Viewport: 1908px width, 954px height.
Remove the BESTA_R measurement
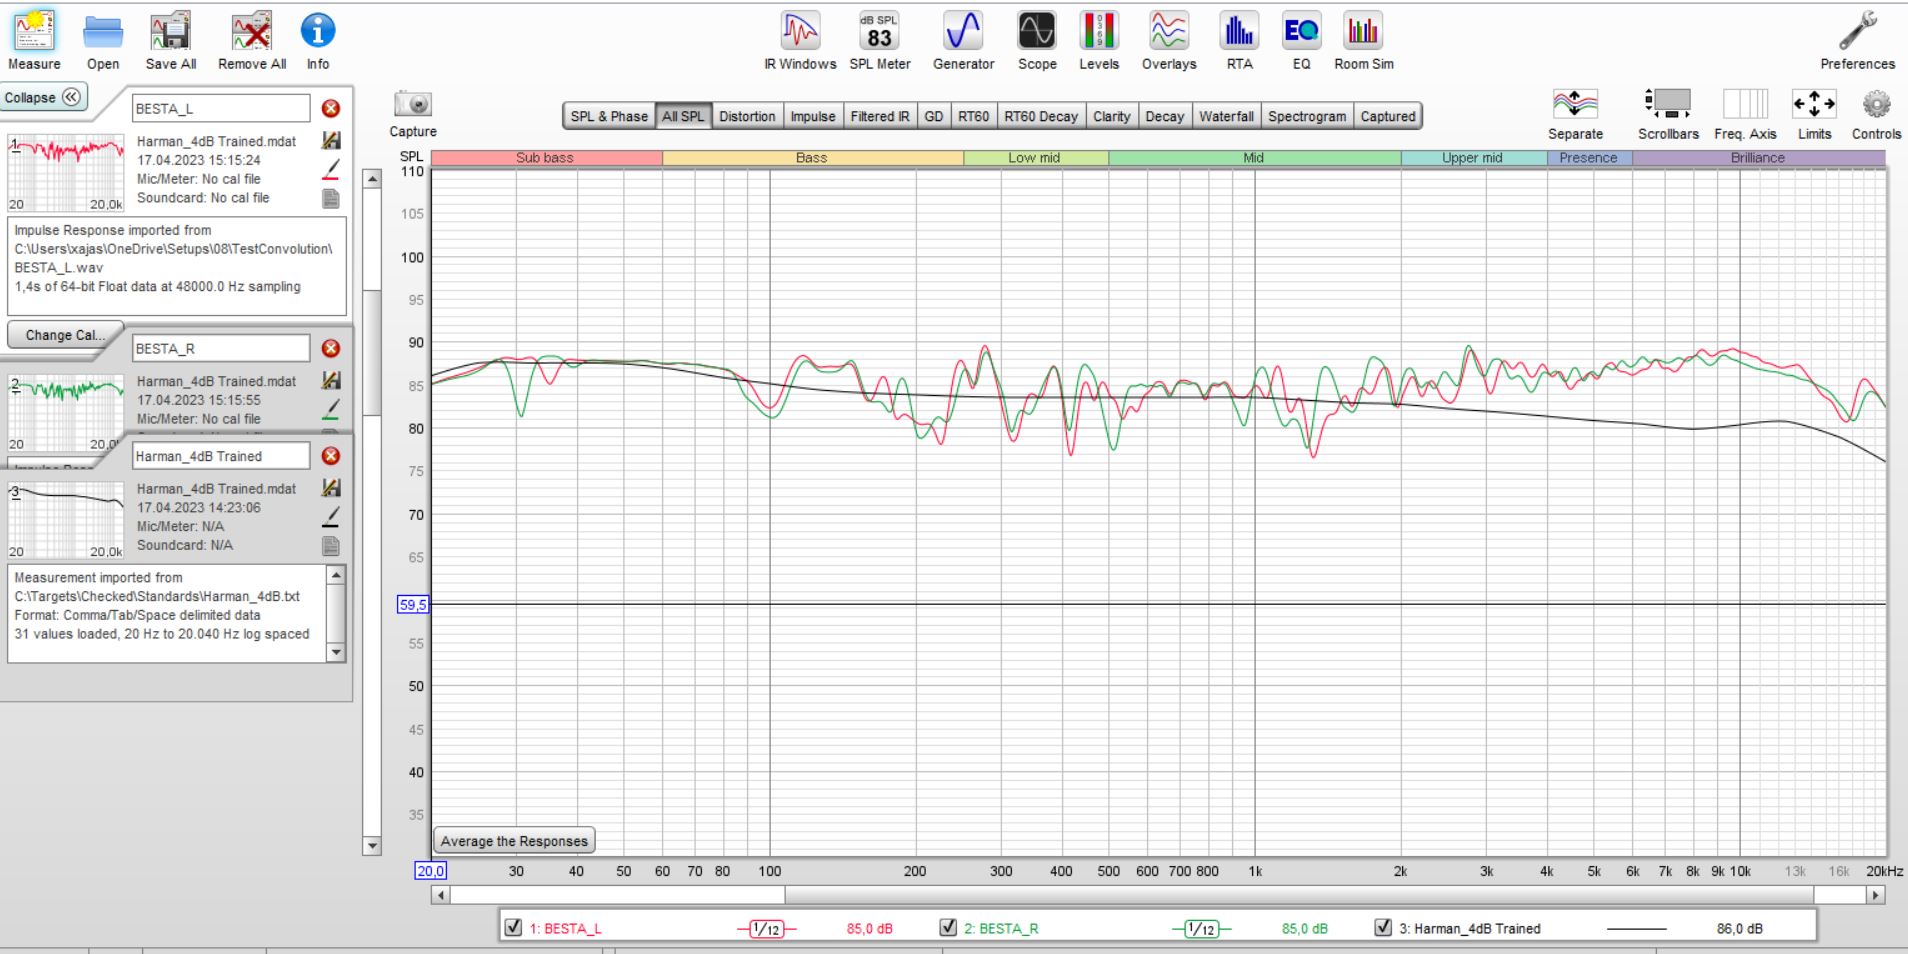tap(331, 348)
